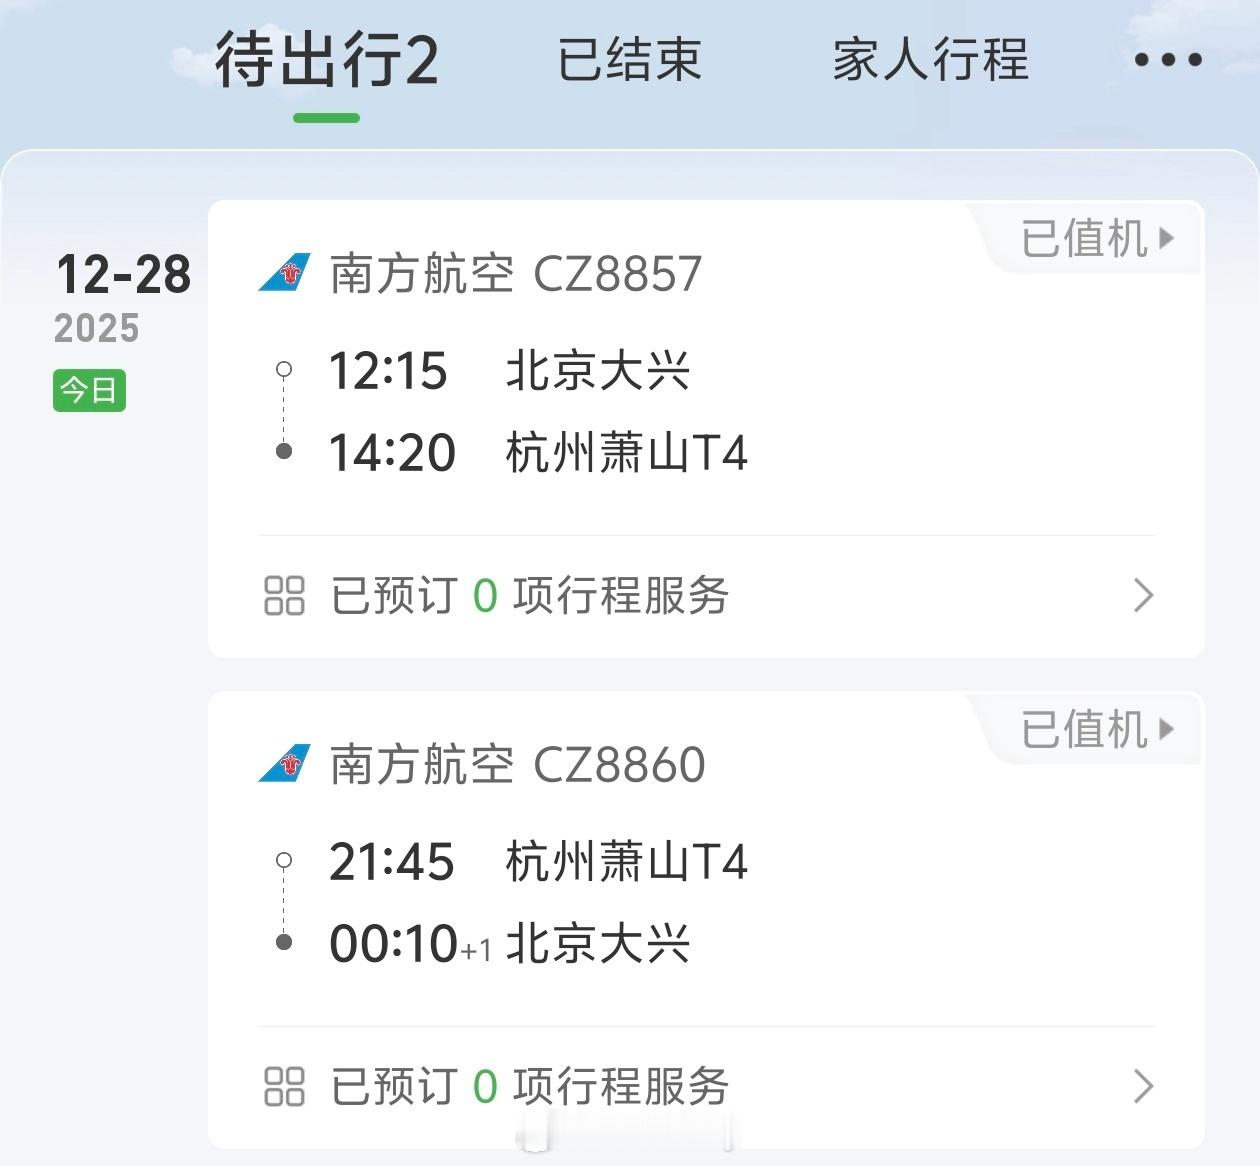Click arrow beside second 已值机 label
This screenshot has height=1166, width=1260.
pyautogui.click(x=1166, y=728)
